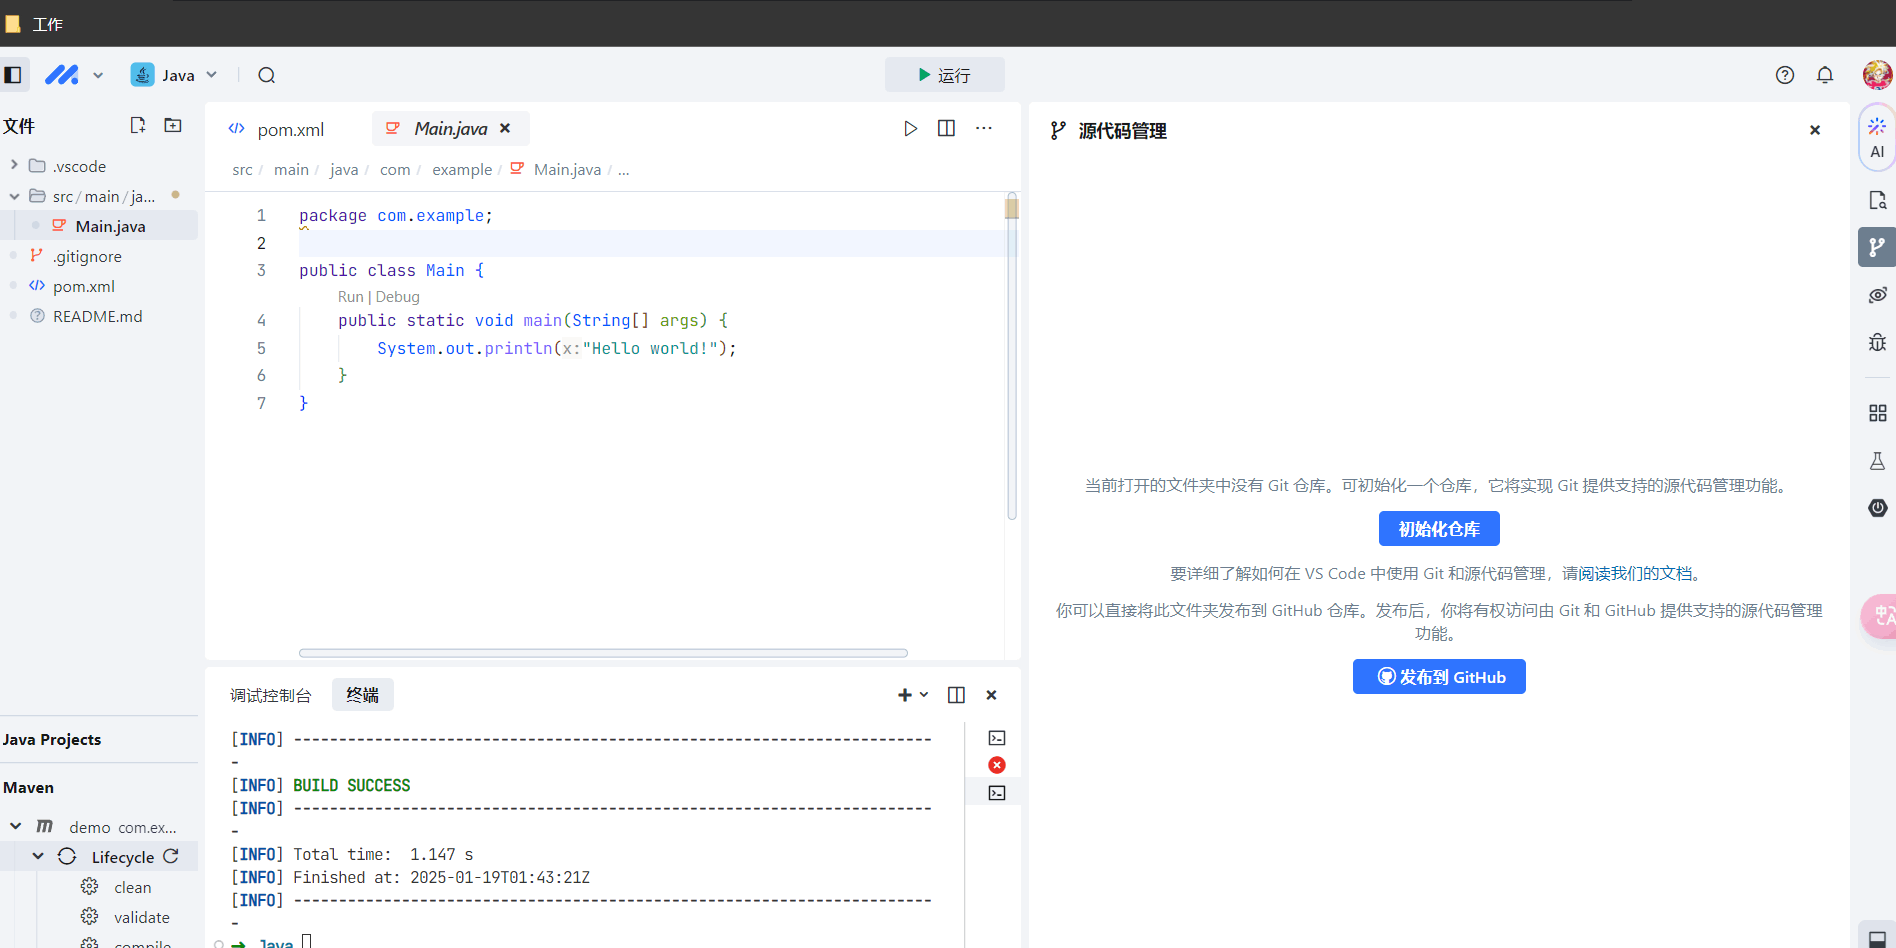
Task: Click the Maven section header
Action: click(99, 788)
